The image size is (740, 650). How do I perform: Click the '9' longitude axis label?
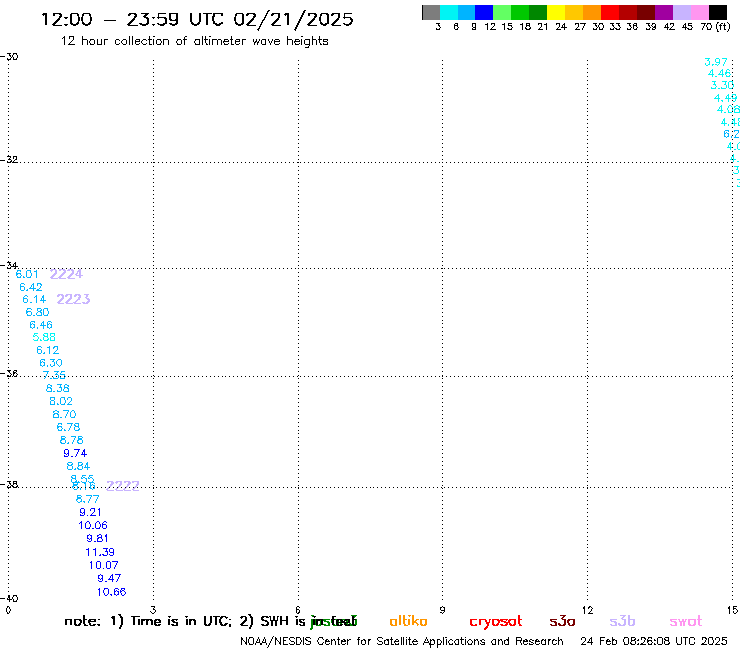click(442, 610)
